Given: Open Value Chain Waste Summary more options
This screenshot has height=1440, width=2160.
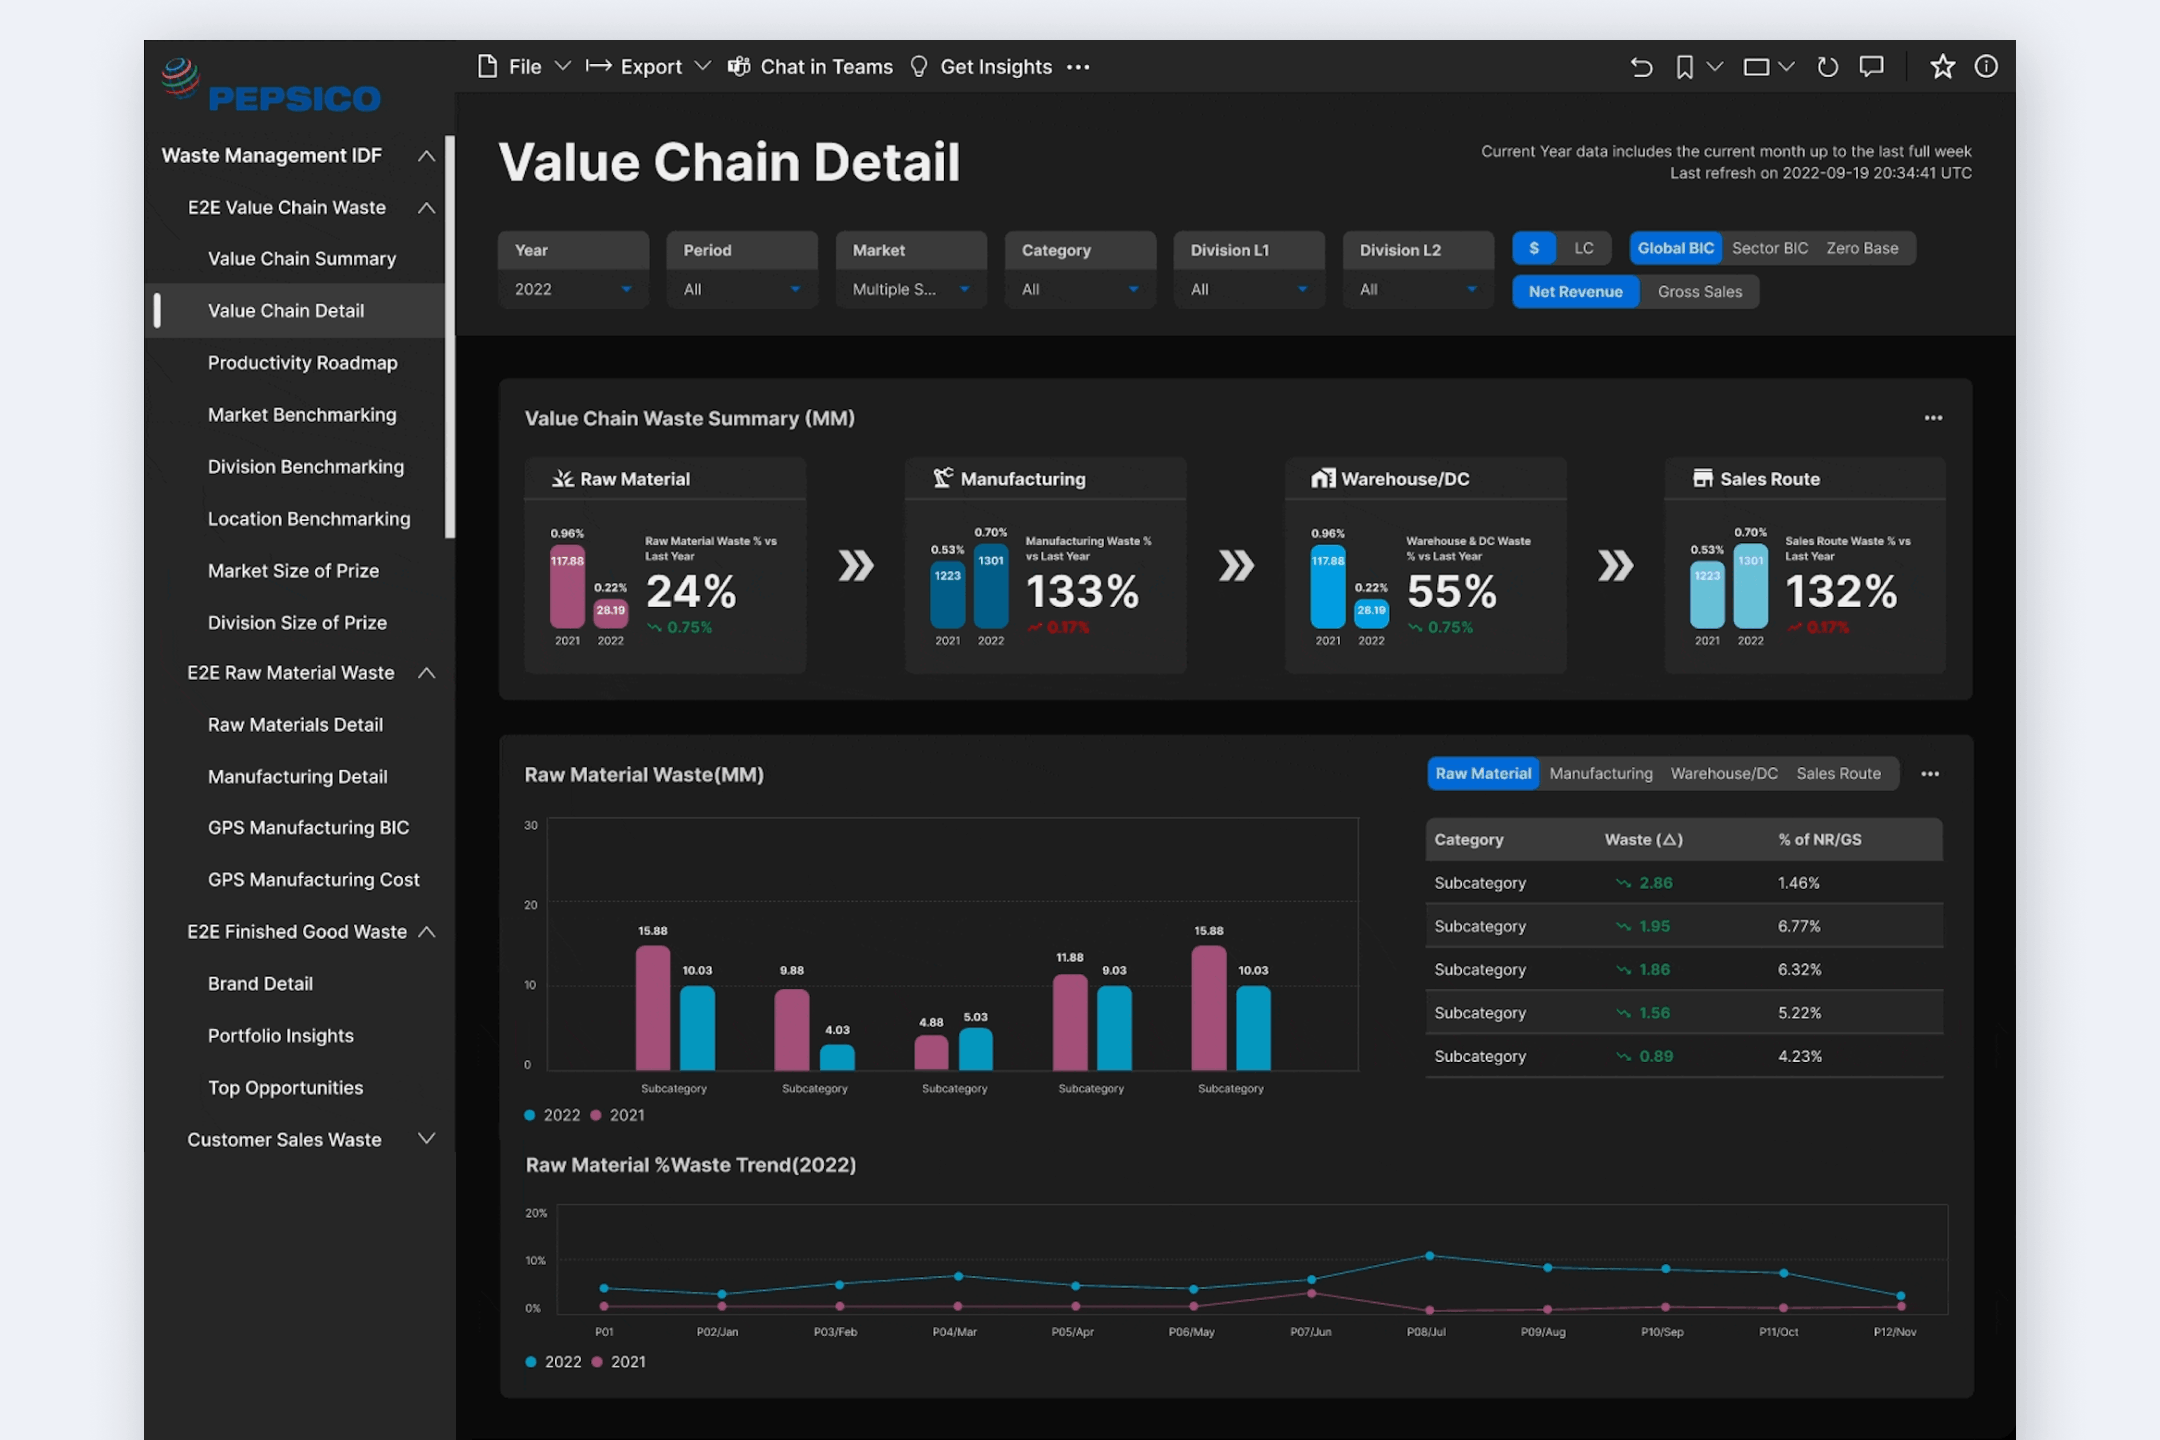Looking at the screenshot, I should [x=1933, y=418].
